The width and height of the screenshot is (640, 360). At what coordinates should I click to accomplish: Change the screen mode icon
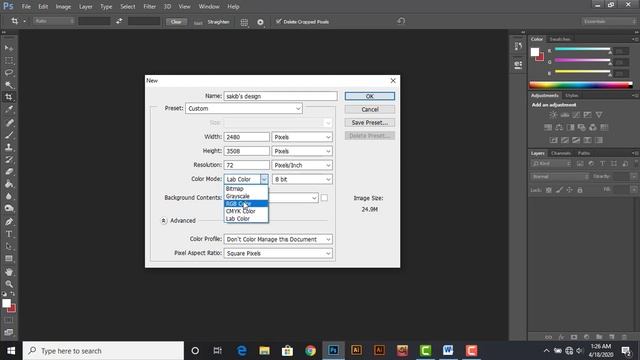[9, 332]
